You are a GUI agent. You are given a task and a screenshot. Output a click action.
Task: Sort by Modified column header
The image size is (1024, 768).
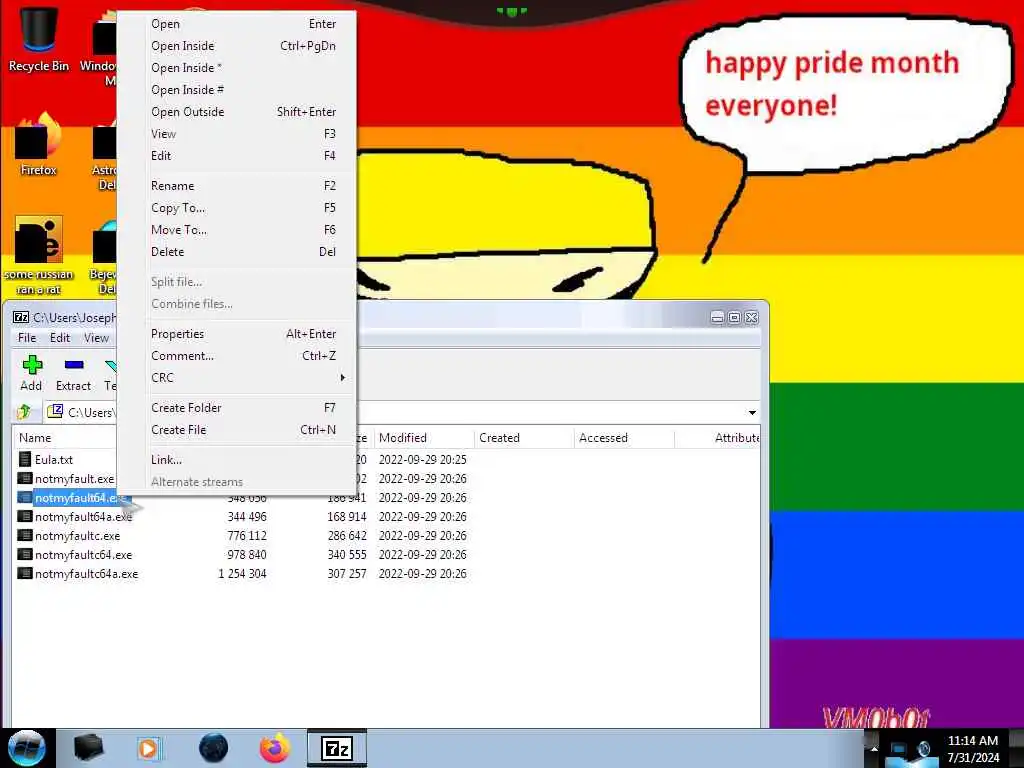pos(423,438)
